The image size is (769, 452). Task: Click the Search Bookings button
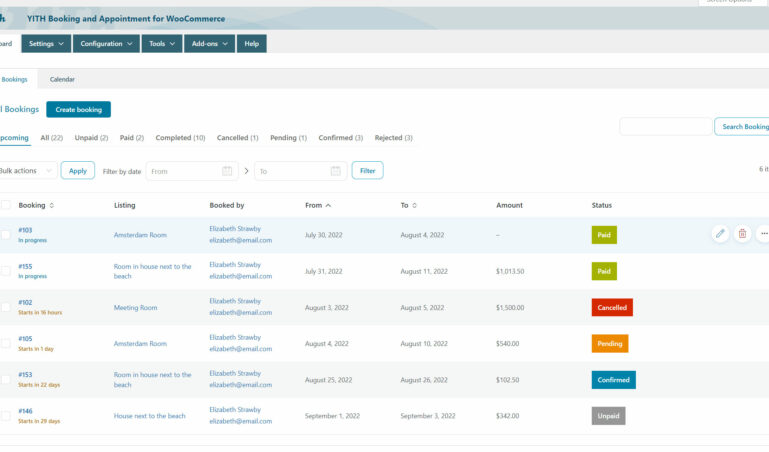742,126
